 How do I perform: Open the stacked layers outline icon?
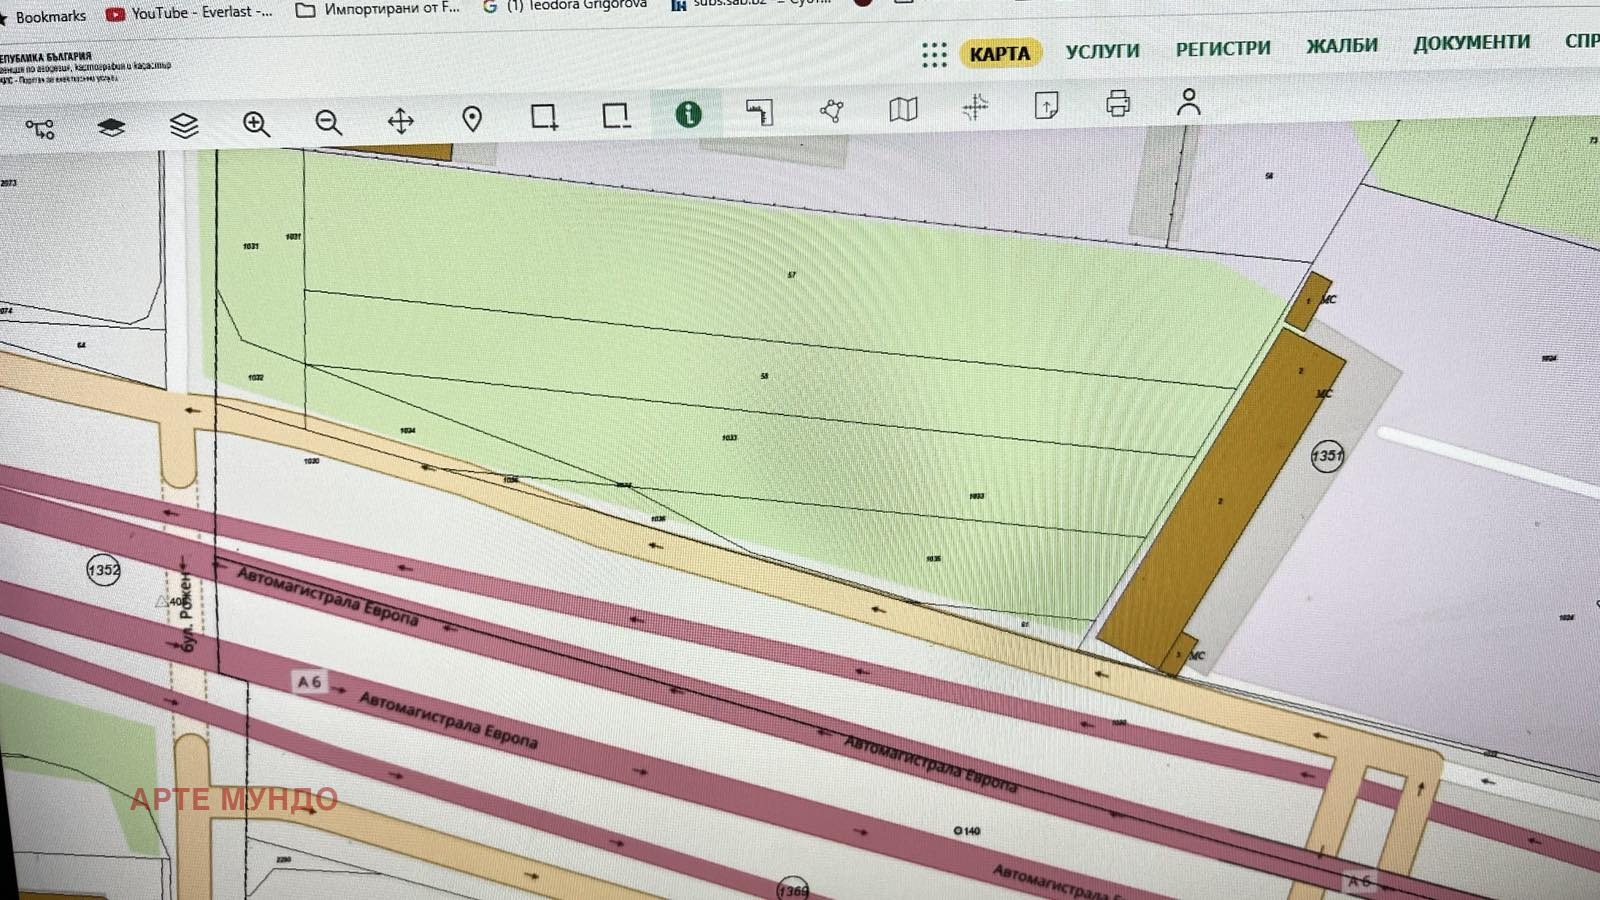(184, 126)
